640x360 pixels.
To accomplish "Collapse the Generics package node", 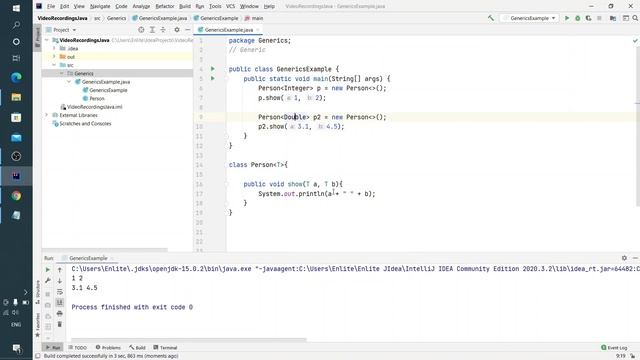I will (x=62, y=73).
